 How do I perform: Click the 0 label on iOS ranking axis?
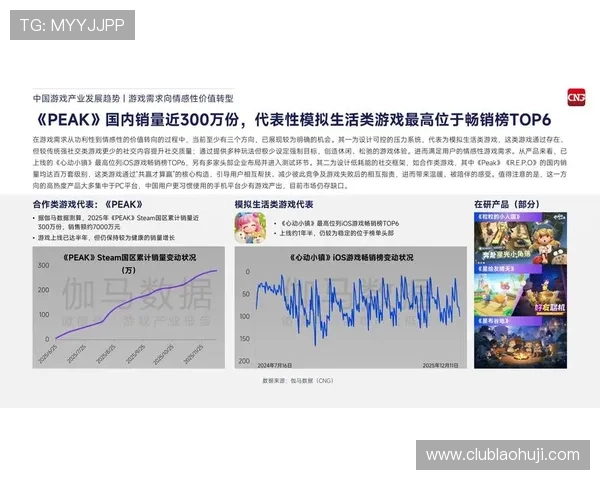[248, 272]
